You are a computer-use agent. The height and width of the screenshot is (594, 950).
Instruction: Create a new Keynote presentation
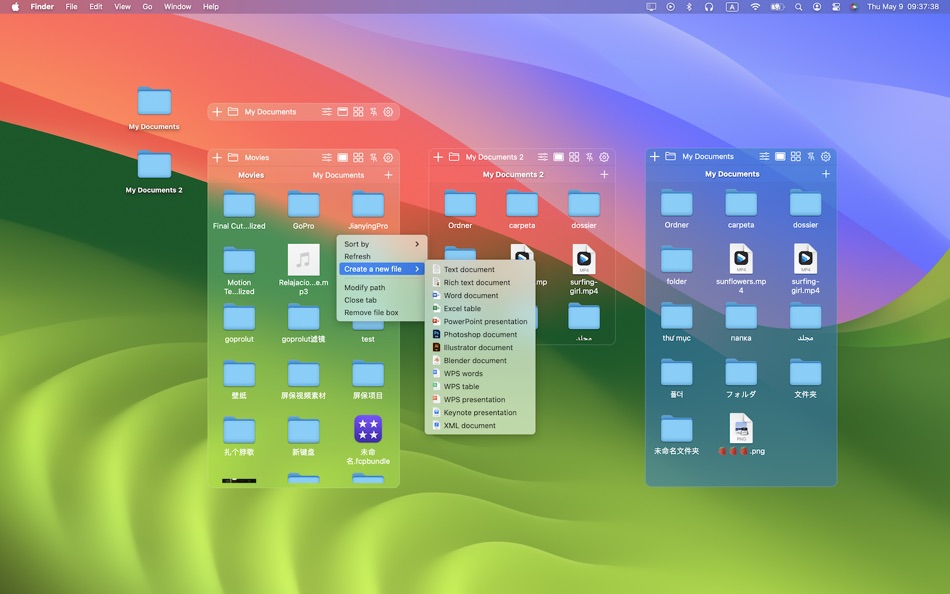pos(480,412)
